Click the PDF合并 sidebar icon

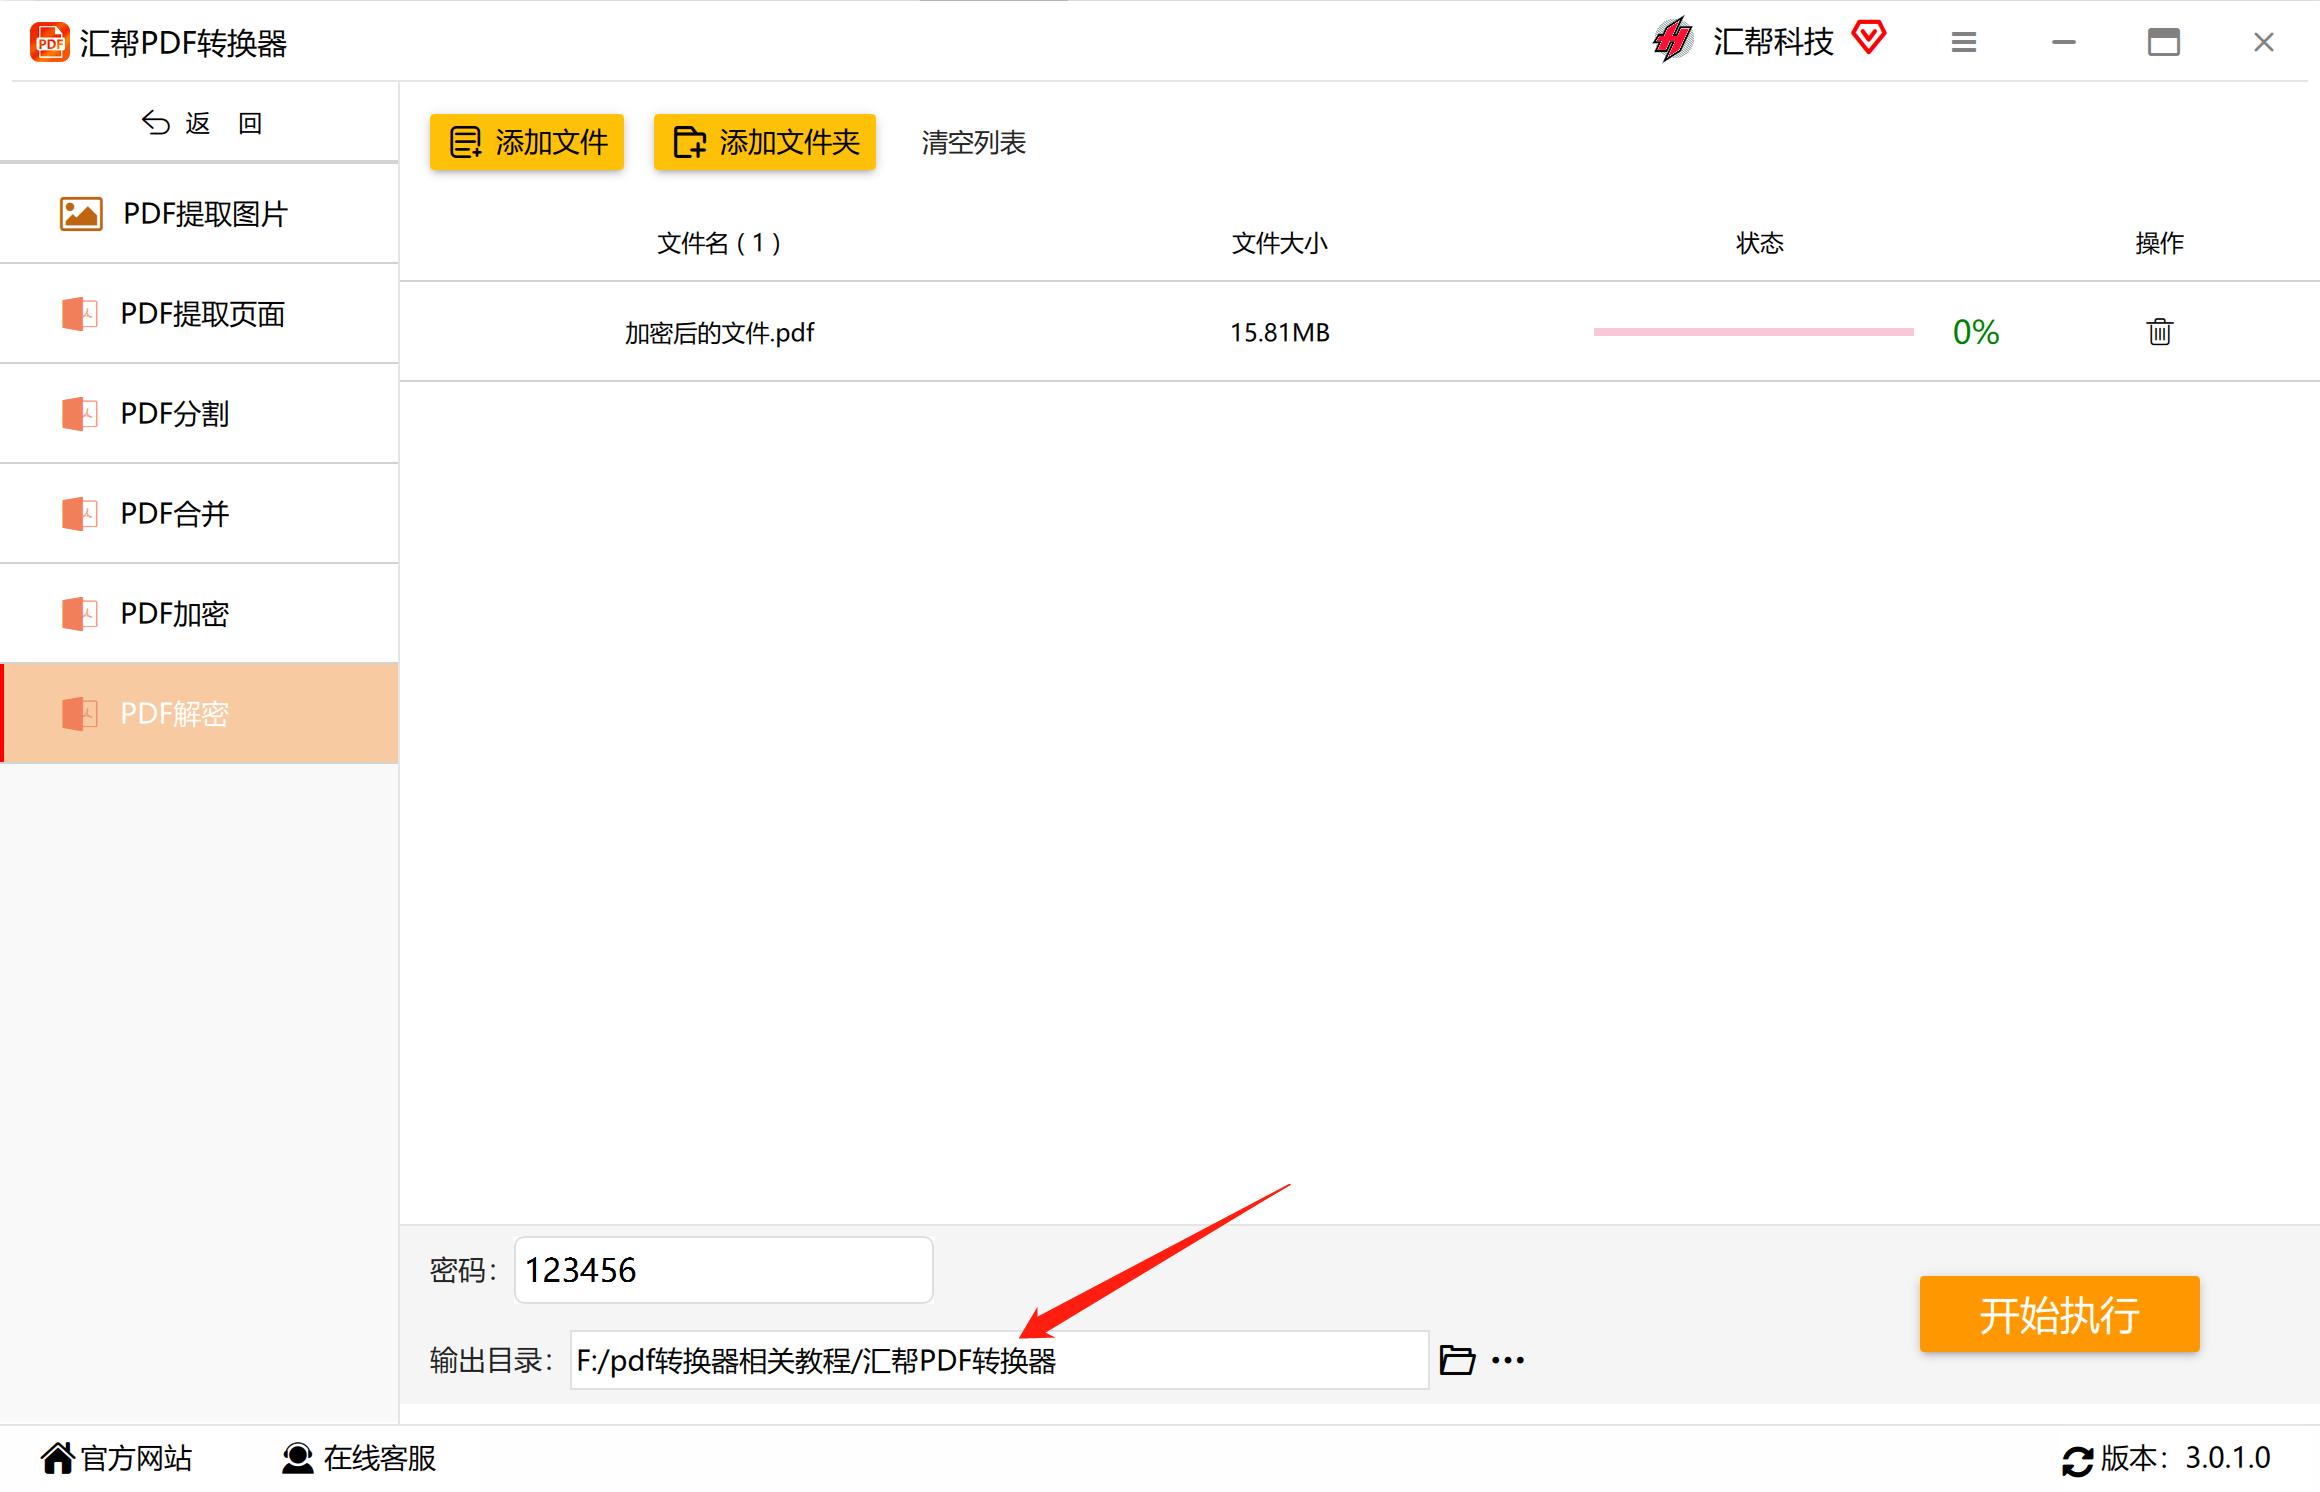[x=79, y=514]
